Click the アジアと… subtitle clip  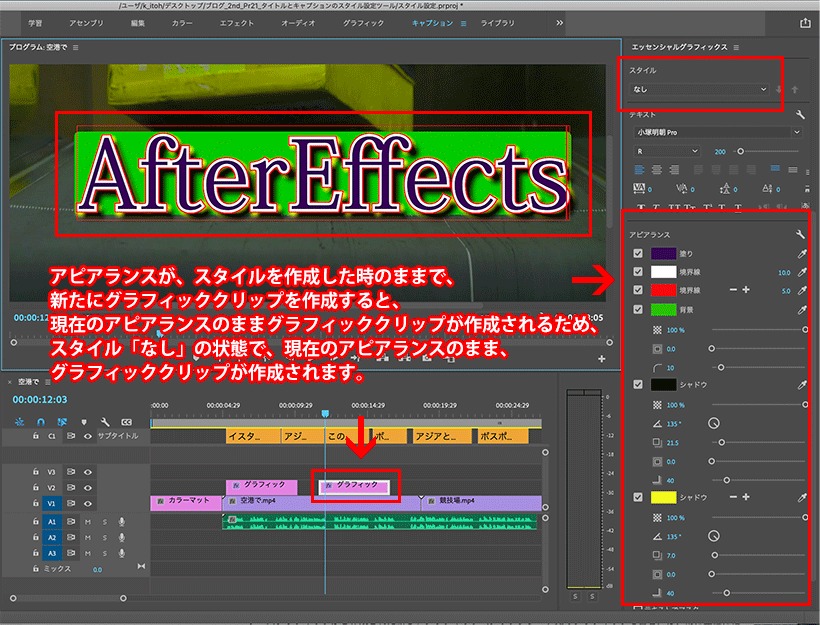coord(442,436)
